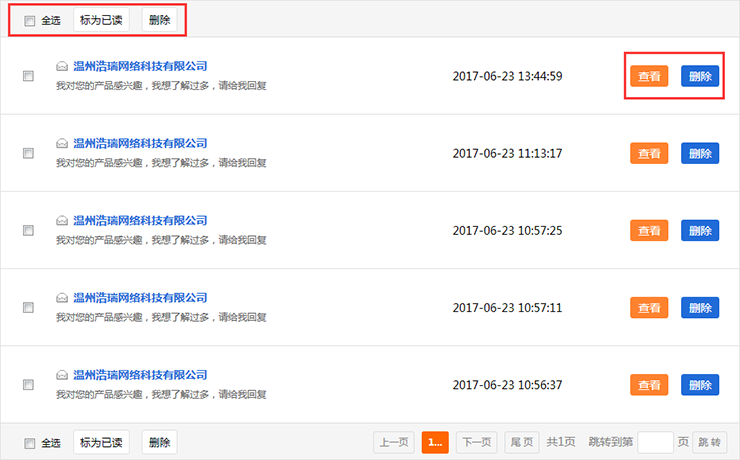Click preview text under the 13:44:59 message
The height and width of the screenshot is (460, 740).
tap(161, 86)
